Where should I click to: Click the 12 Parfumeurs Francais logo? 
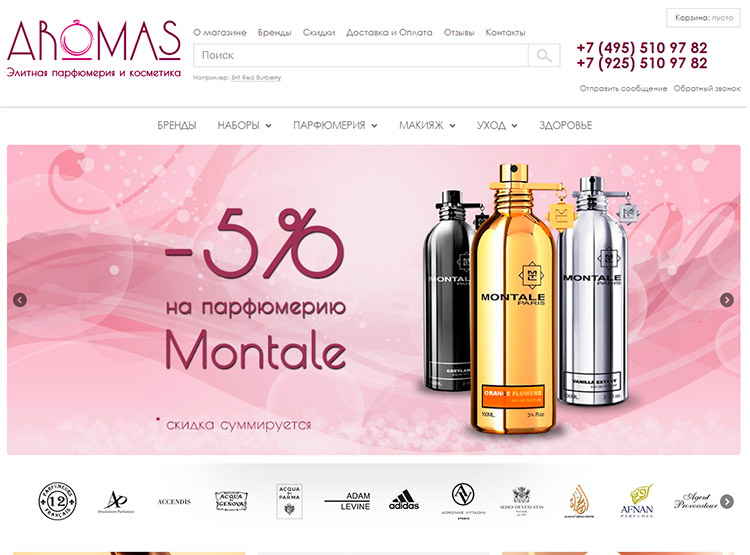pos(57,501)
